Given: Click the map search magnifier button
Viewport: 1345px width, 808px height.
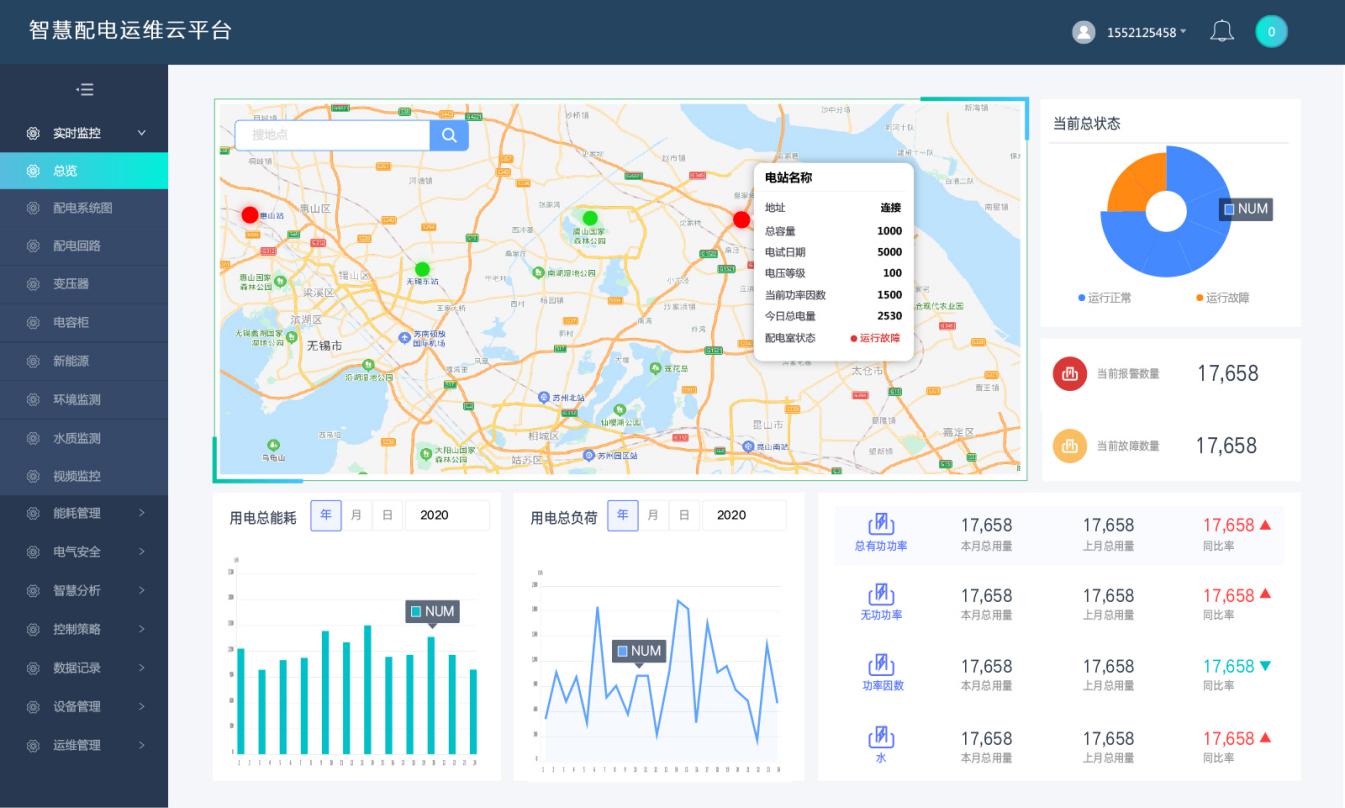Looking at the screenshot, I should tap(449, 136).
